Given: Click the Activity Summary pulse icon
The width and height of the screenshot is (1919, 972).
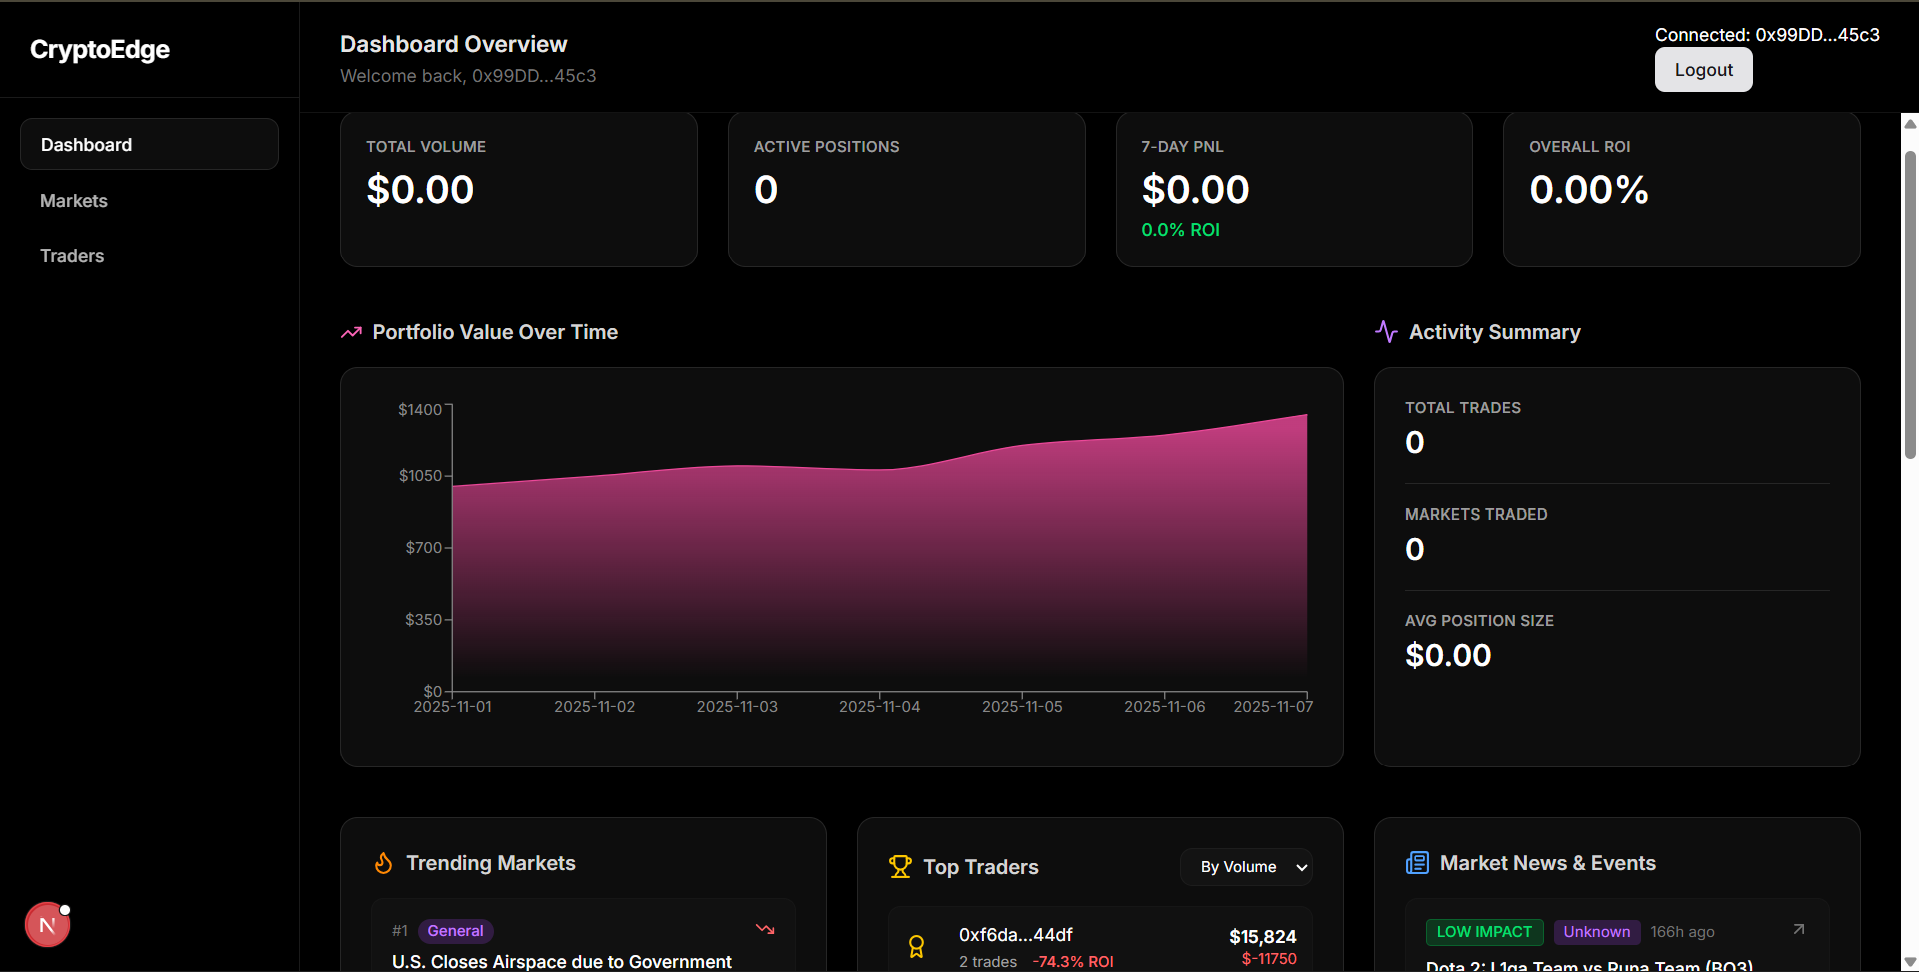Looking at the screenshot, I should [x=1385, y=331].
